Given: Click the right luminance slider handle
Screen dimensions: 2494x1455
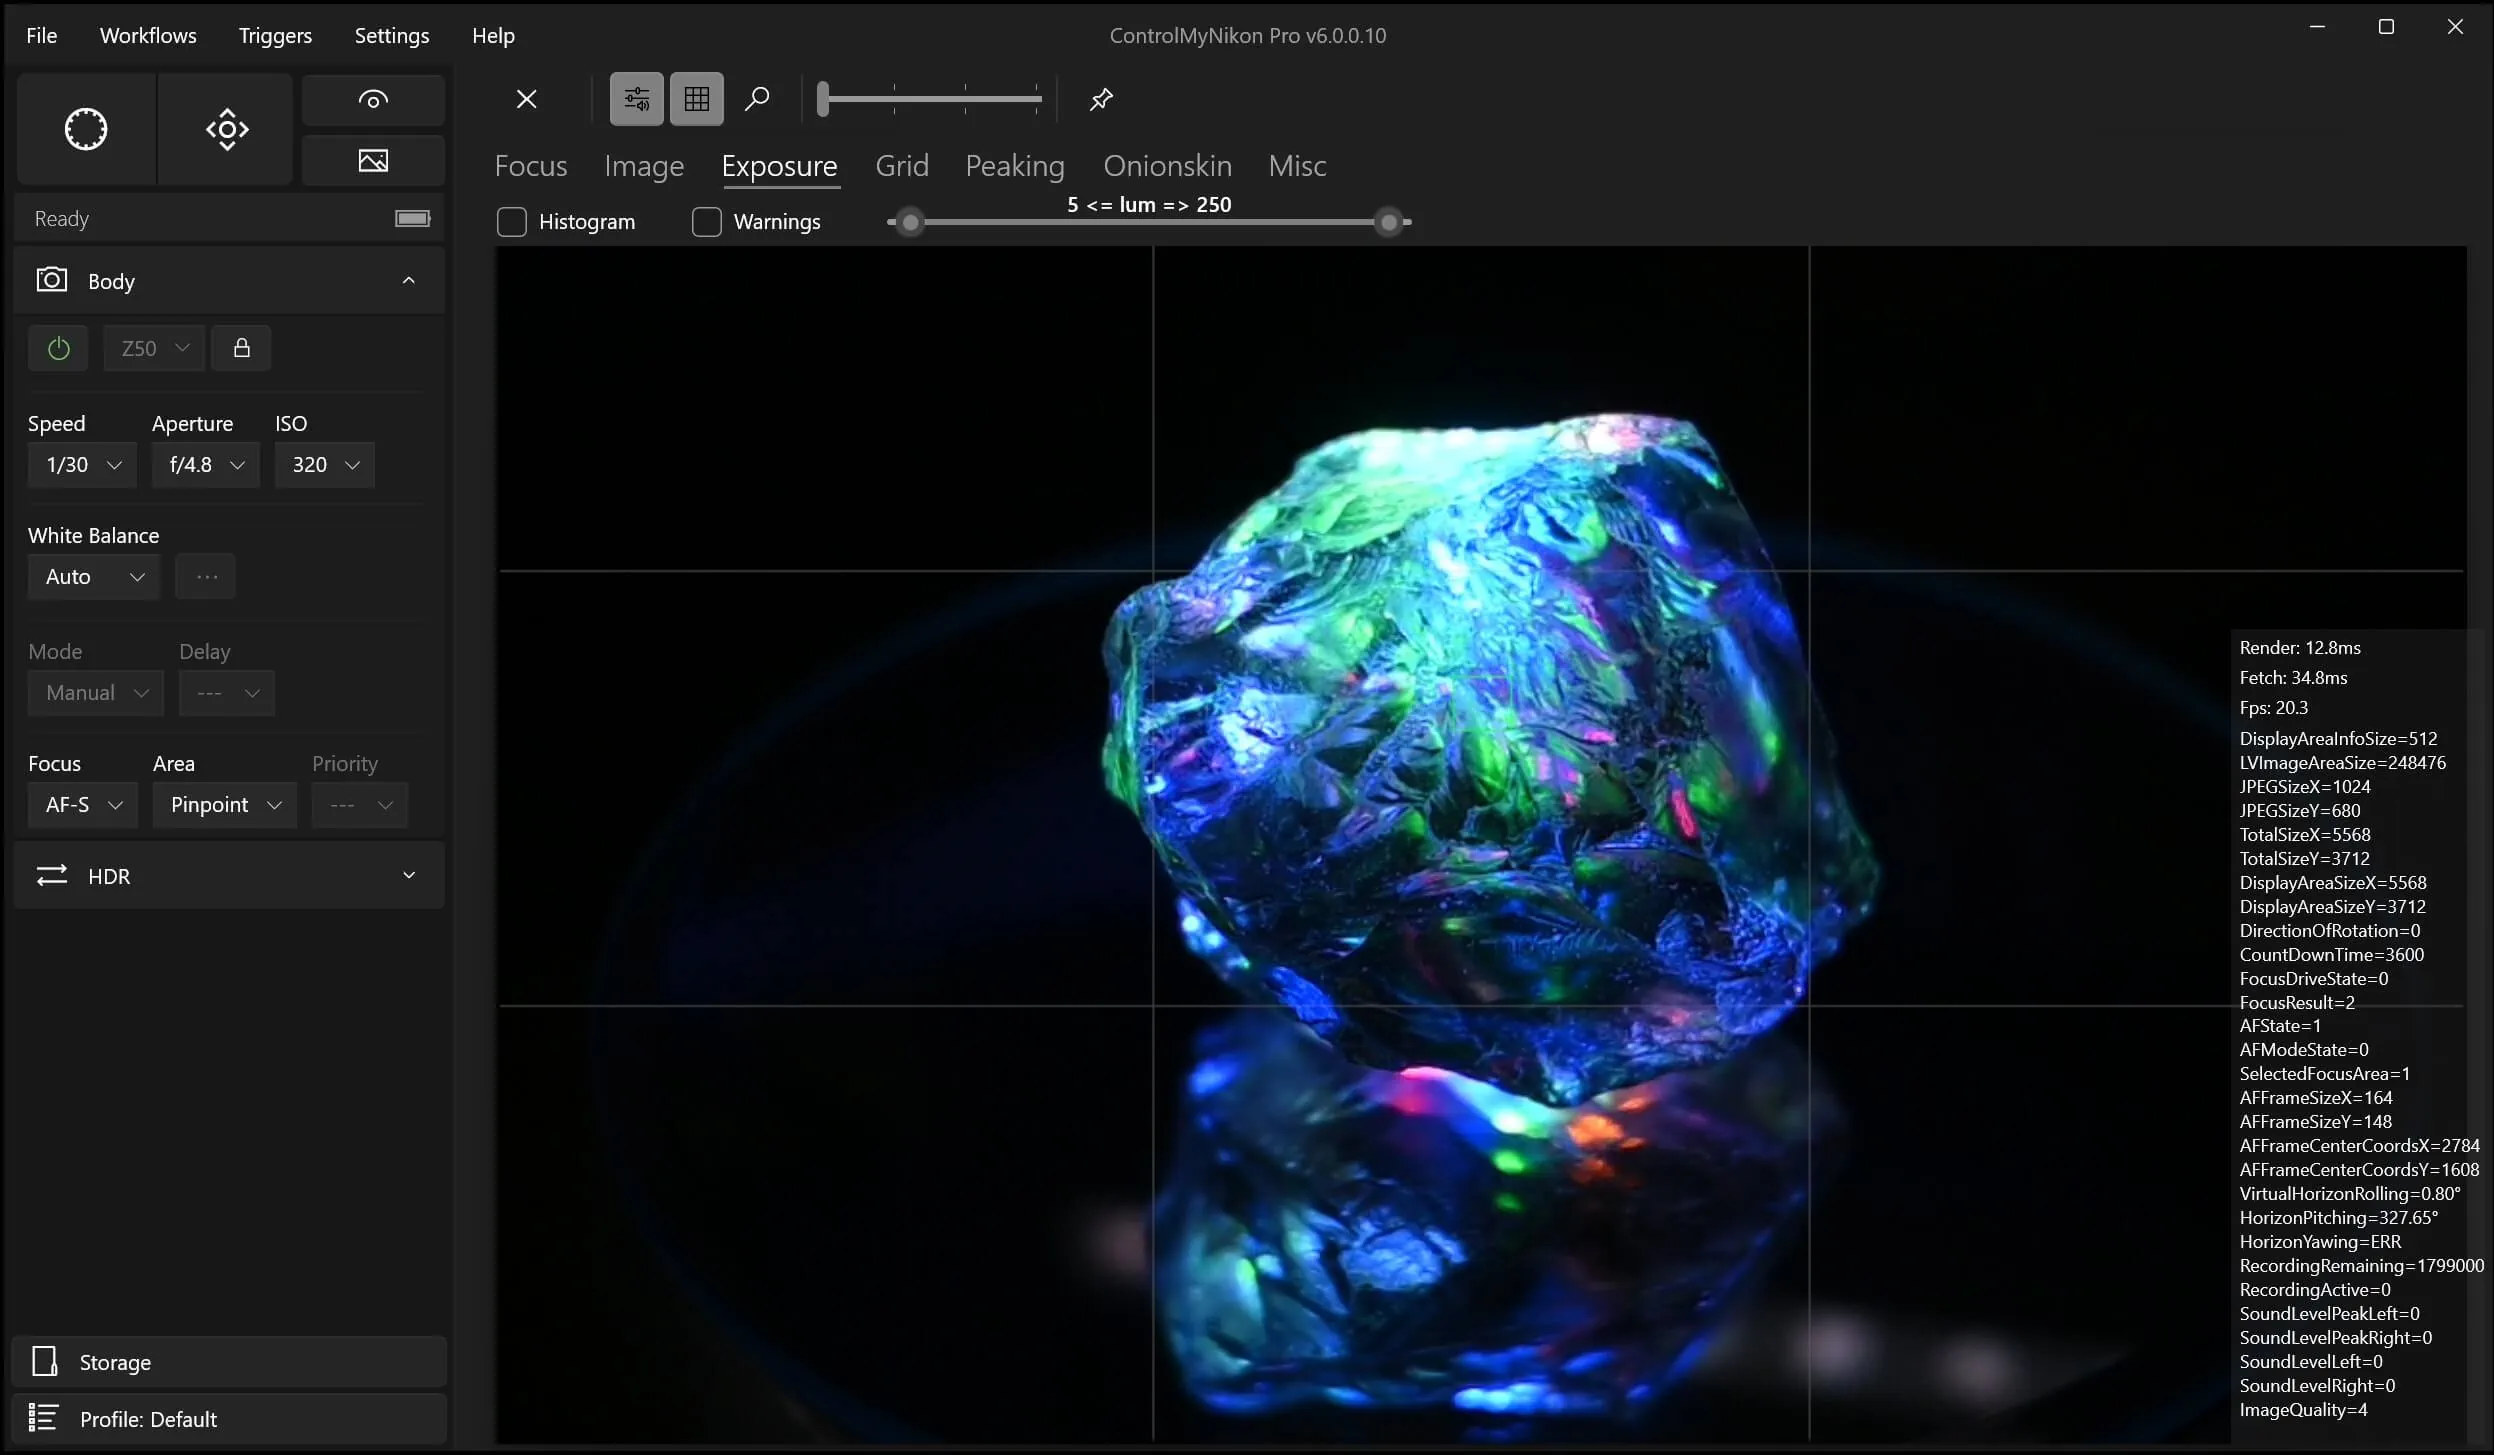Looking at the screenshot, I should click(x=1389, y=223).
